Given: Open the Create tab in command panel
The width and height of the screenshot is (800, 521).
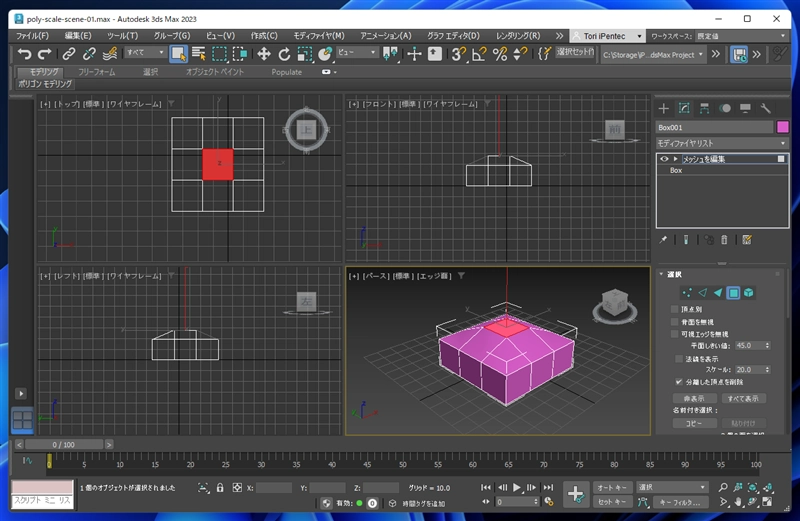Looking at the screenshot, I should [x=663, y=108].
